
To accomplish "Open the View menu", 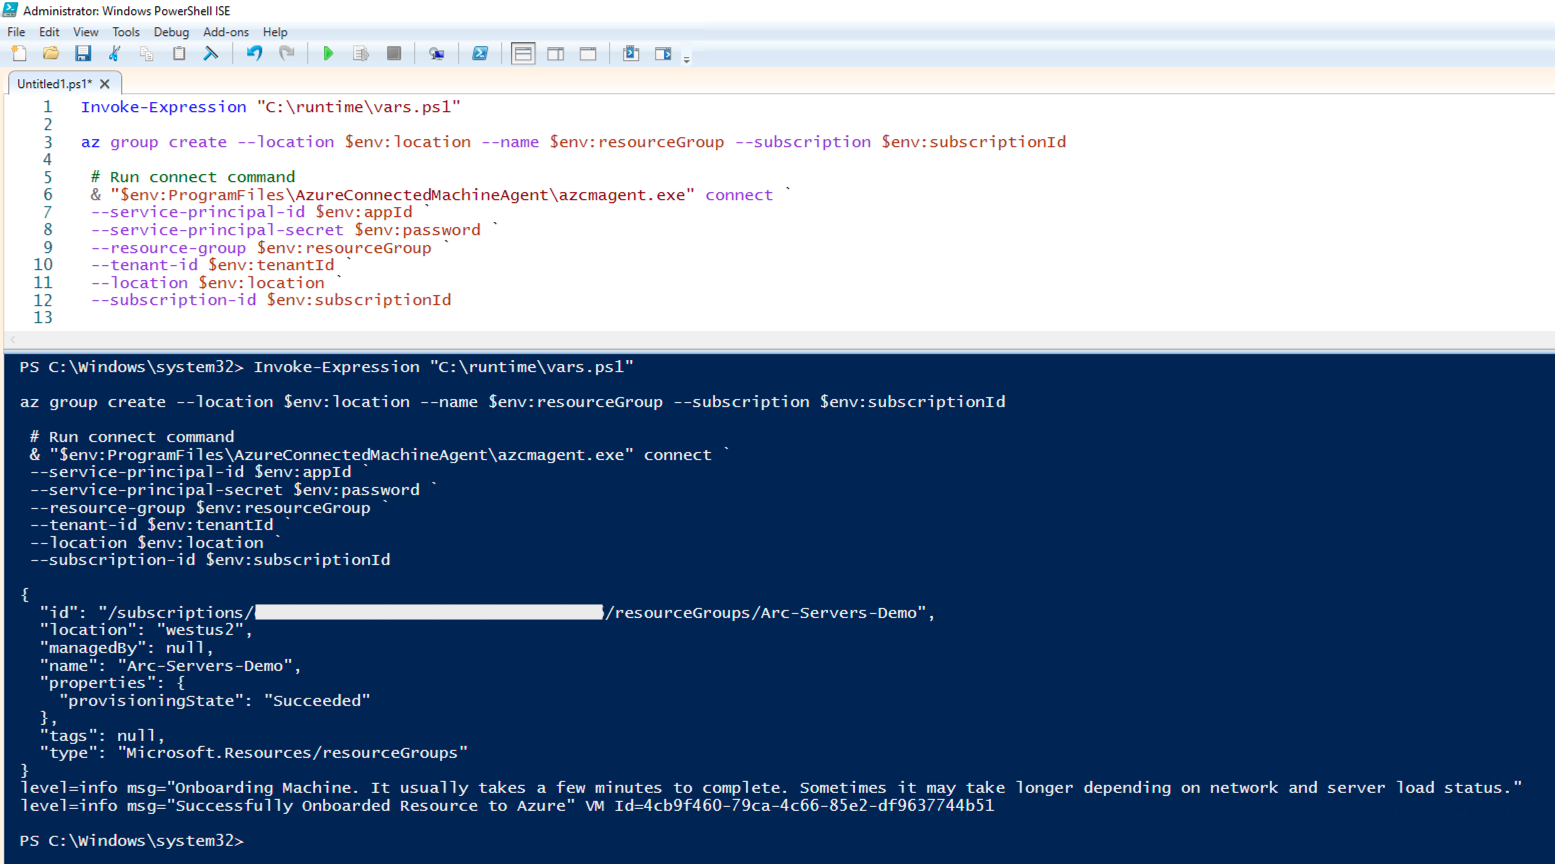I will pyautogui.click(x=86, y=32).
